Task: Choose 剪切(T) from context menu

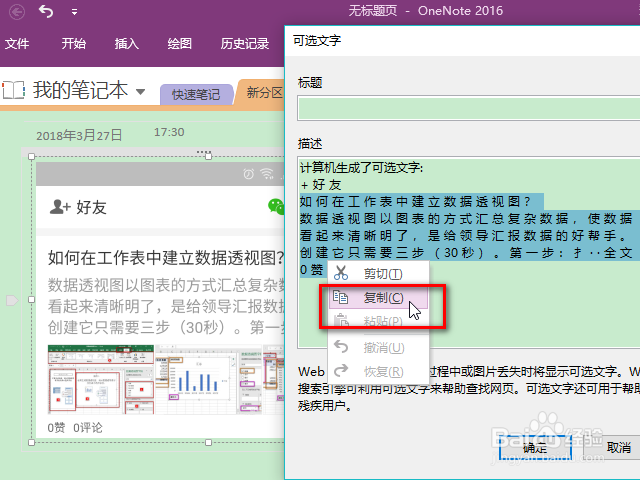Action: pyautogui.click(x=378, y=273)
